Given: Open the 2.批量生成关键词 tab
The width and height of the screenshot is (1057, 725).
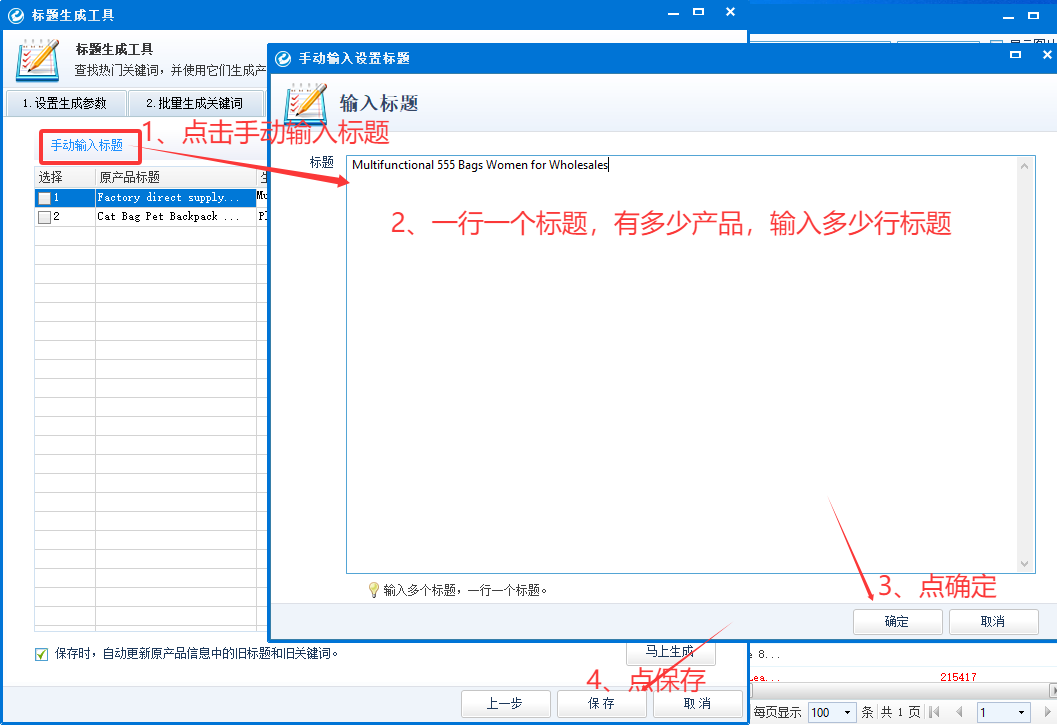Looking at the screenshot, I should click(x=194, y=103).
